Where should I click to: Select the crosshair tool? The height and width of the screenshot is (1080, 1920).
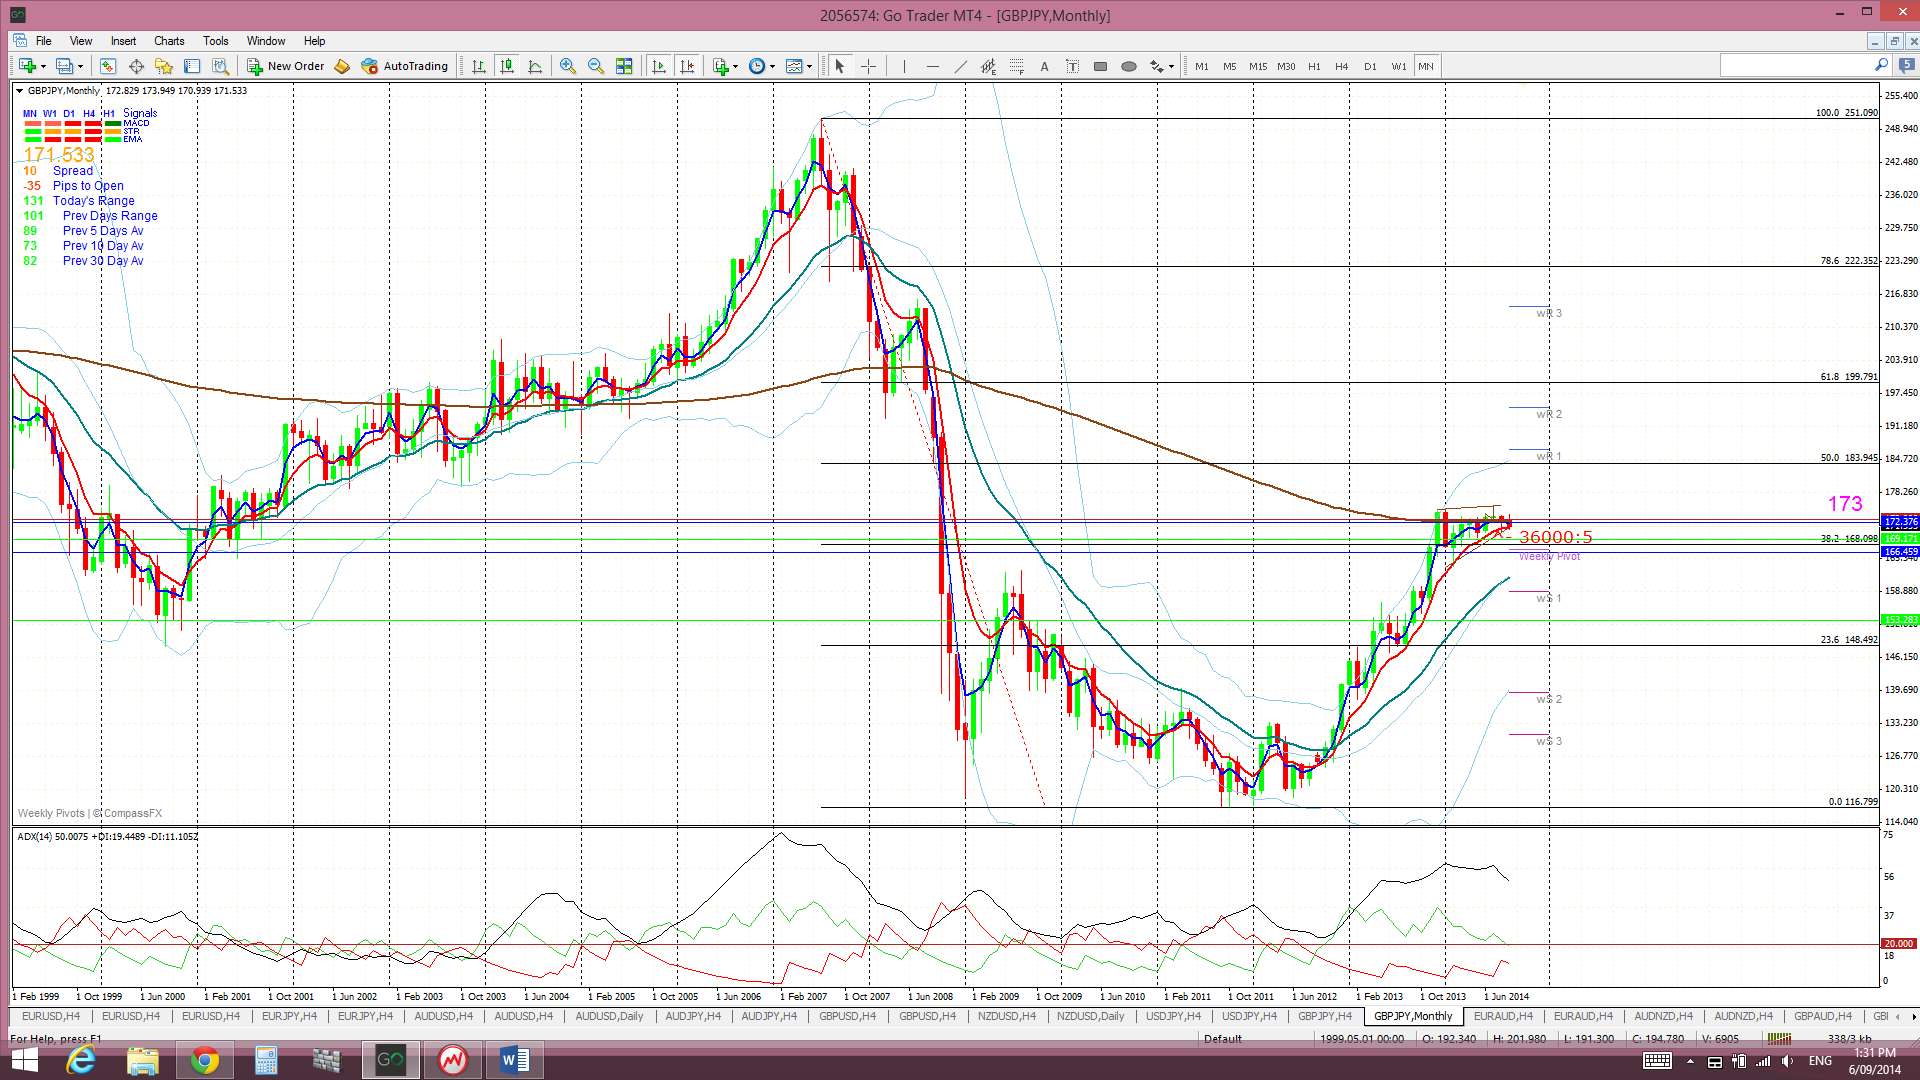pos(868,66)
